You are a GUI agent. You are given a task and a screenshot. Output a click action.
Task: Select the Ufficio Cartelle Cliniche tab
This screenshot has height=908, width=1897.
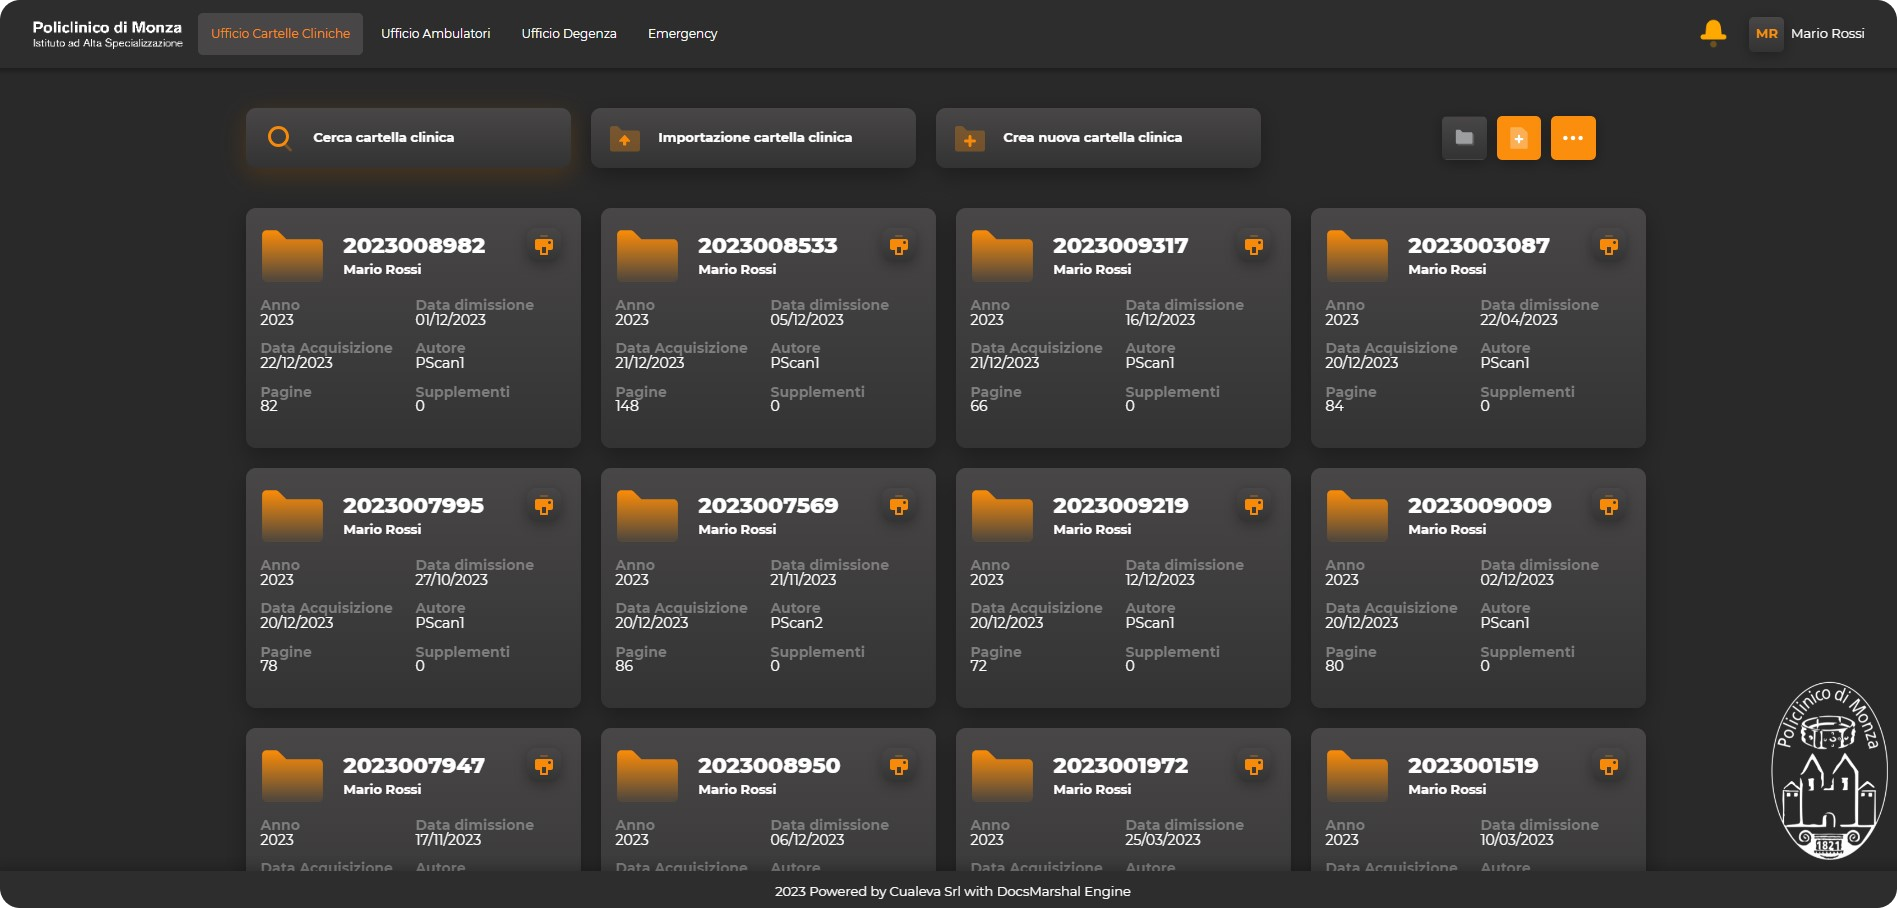coord(280,34)
